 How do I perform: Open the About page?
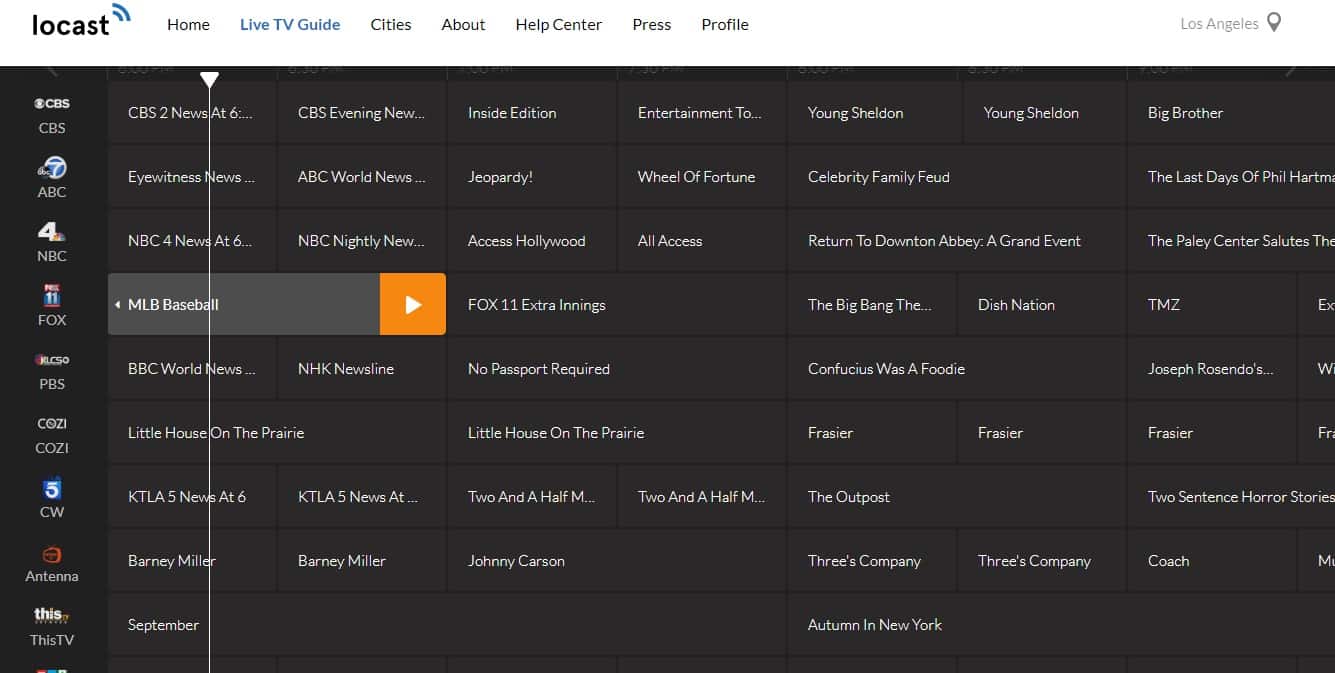(463, 25)
